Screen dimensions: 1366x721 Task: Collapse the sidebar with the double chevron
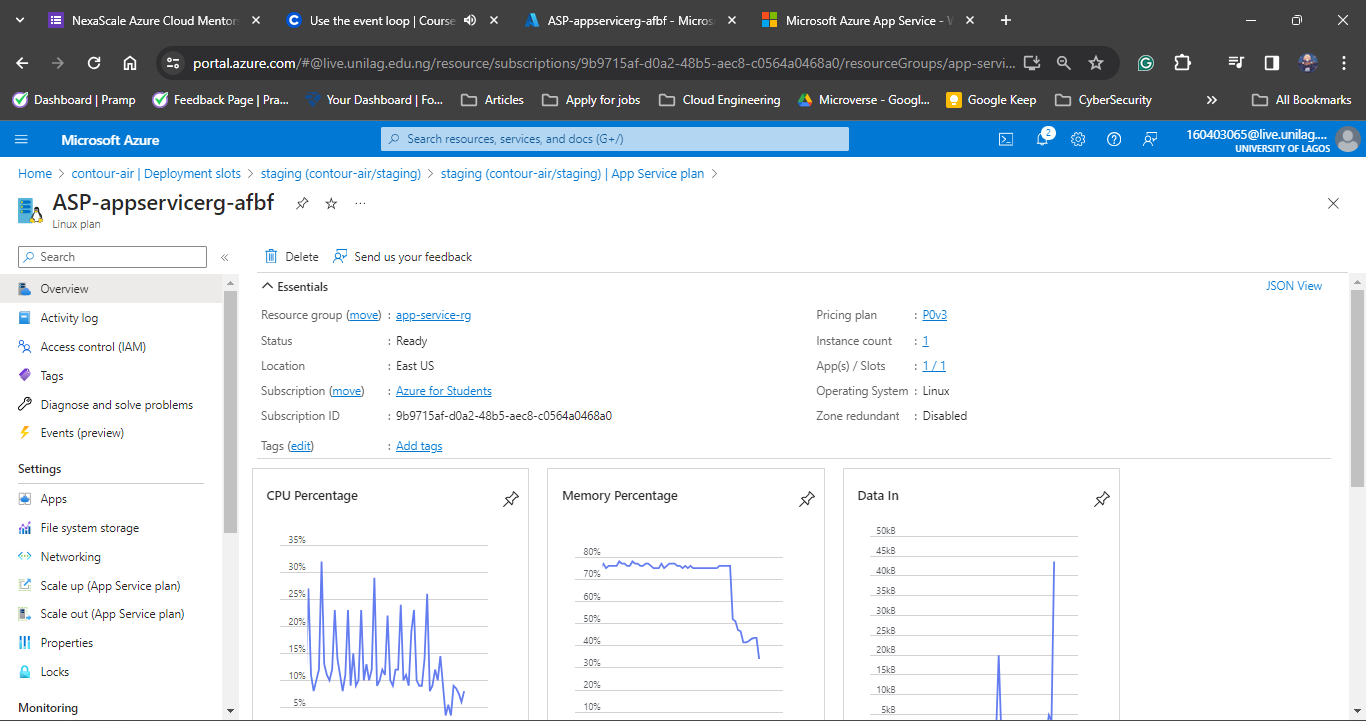tap(225, 257)
